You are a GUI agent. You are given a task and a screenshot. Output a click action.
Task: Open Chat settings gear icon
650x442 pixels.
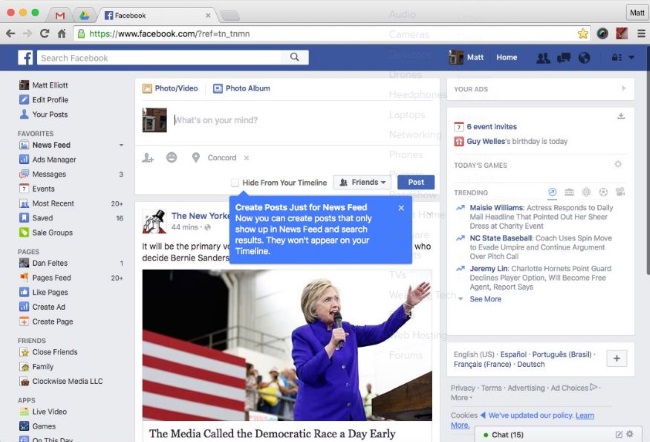pos(631,434)
